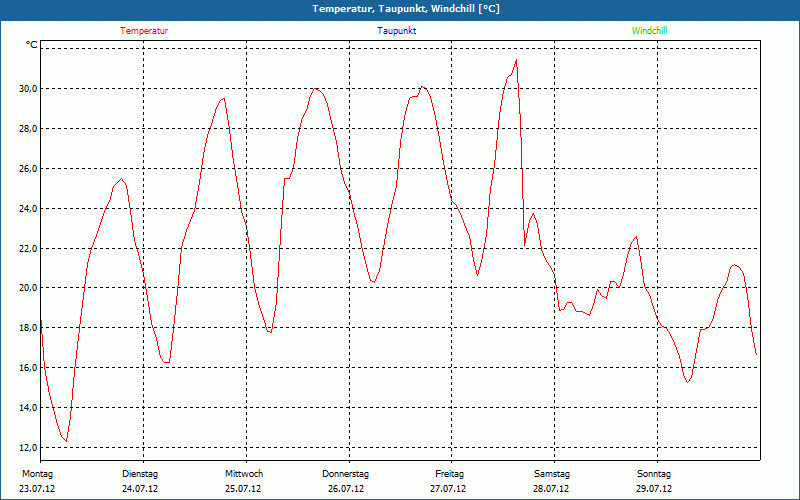Click the 30,0 y-axis value
The width and height of the screenshot is (800, 500).
pos(28,89)
